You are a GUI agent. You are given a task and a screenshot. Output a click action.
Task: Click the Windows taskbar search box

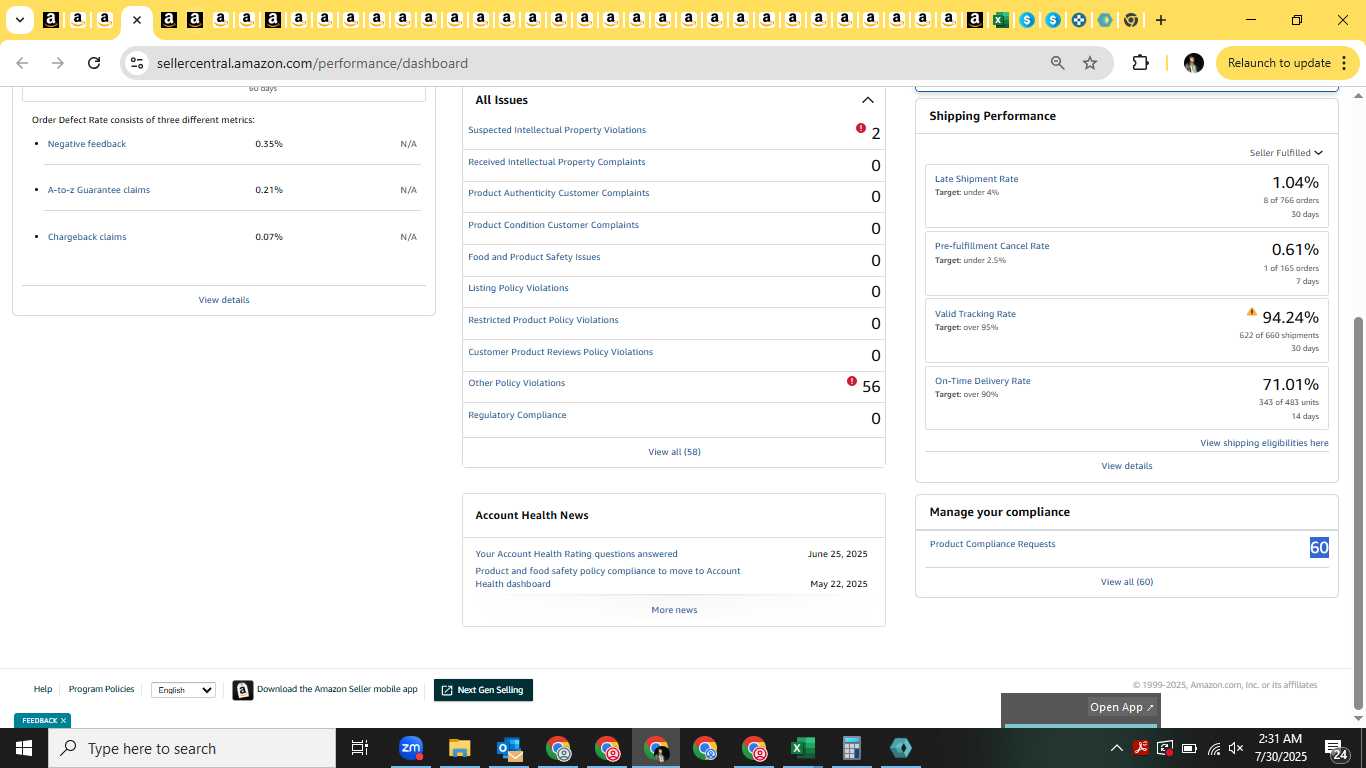pyautogui.click(x=190, y=748)
